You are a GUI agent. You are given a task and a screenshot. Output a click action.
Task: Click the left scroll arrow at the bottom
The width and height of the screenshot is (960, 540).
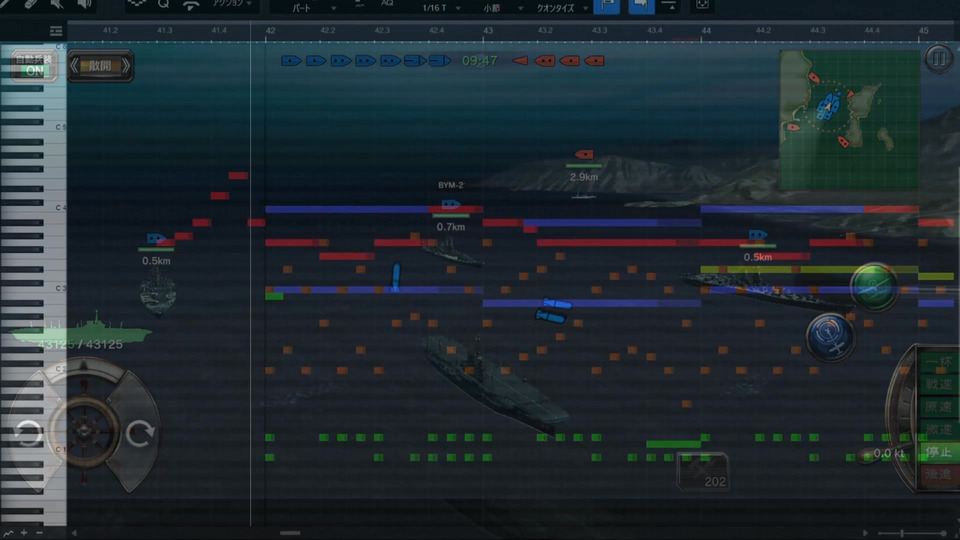click(74, 533)
